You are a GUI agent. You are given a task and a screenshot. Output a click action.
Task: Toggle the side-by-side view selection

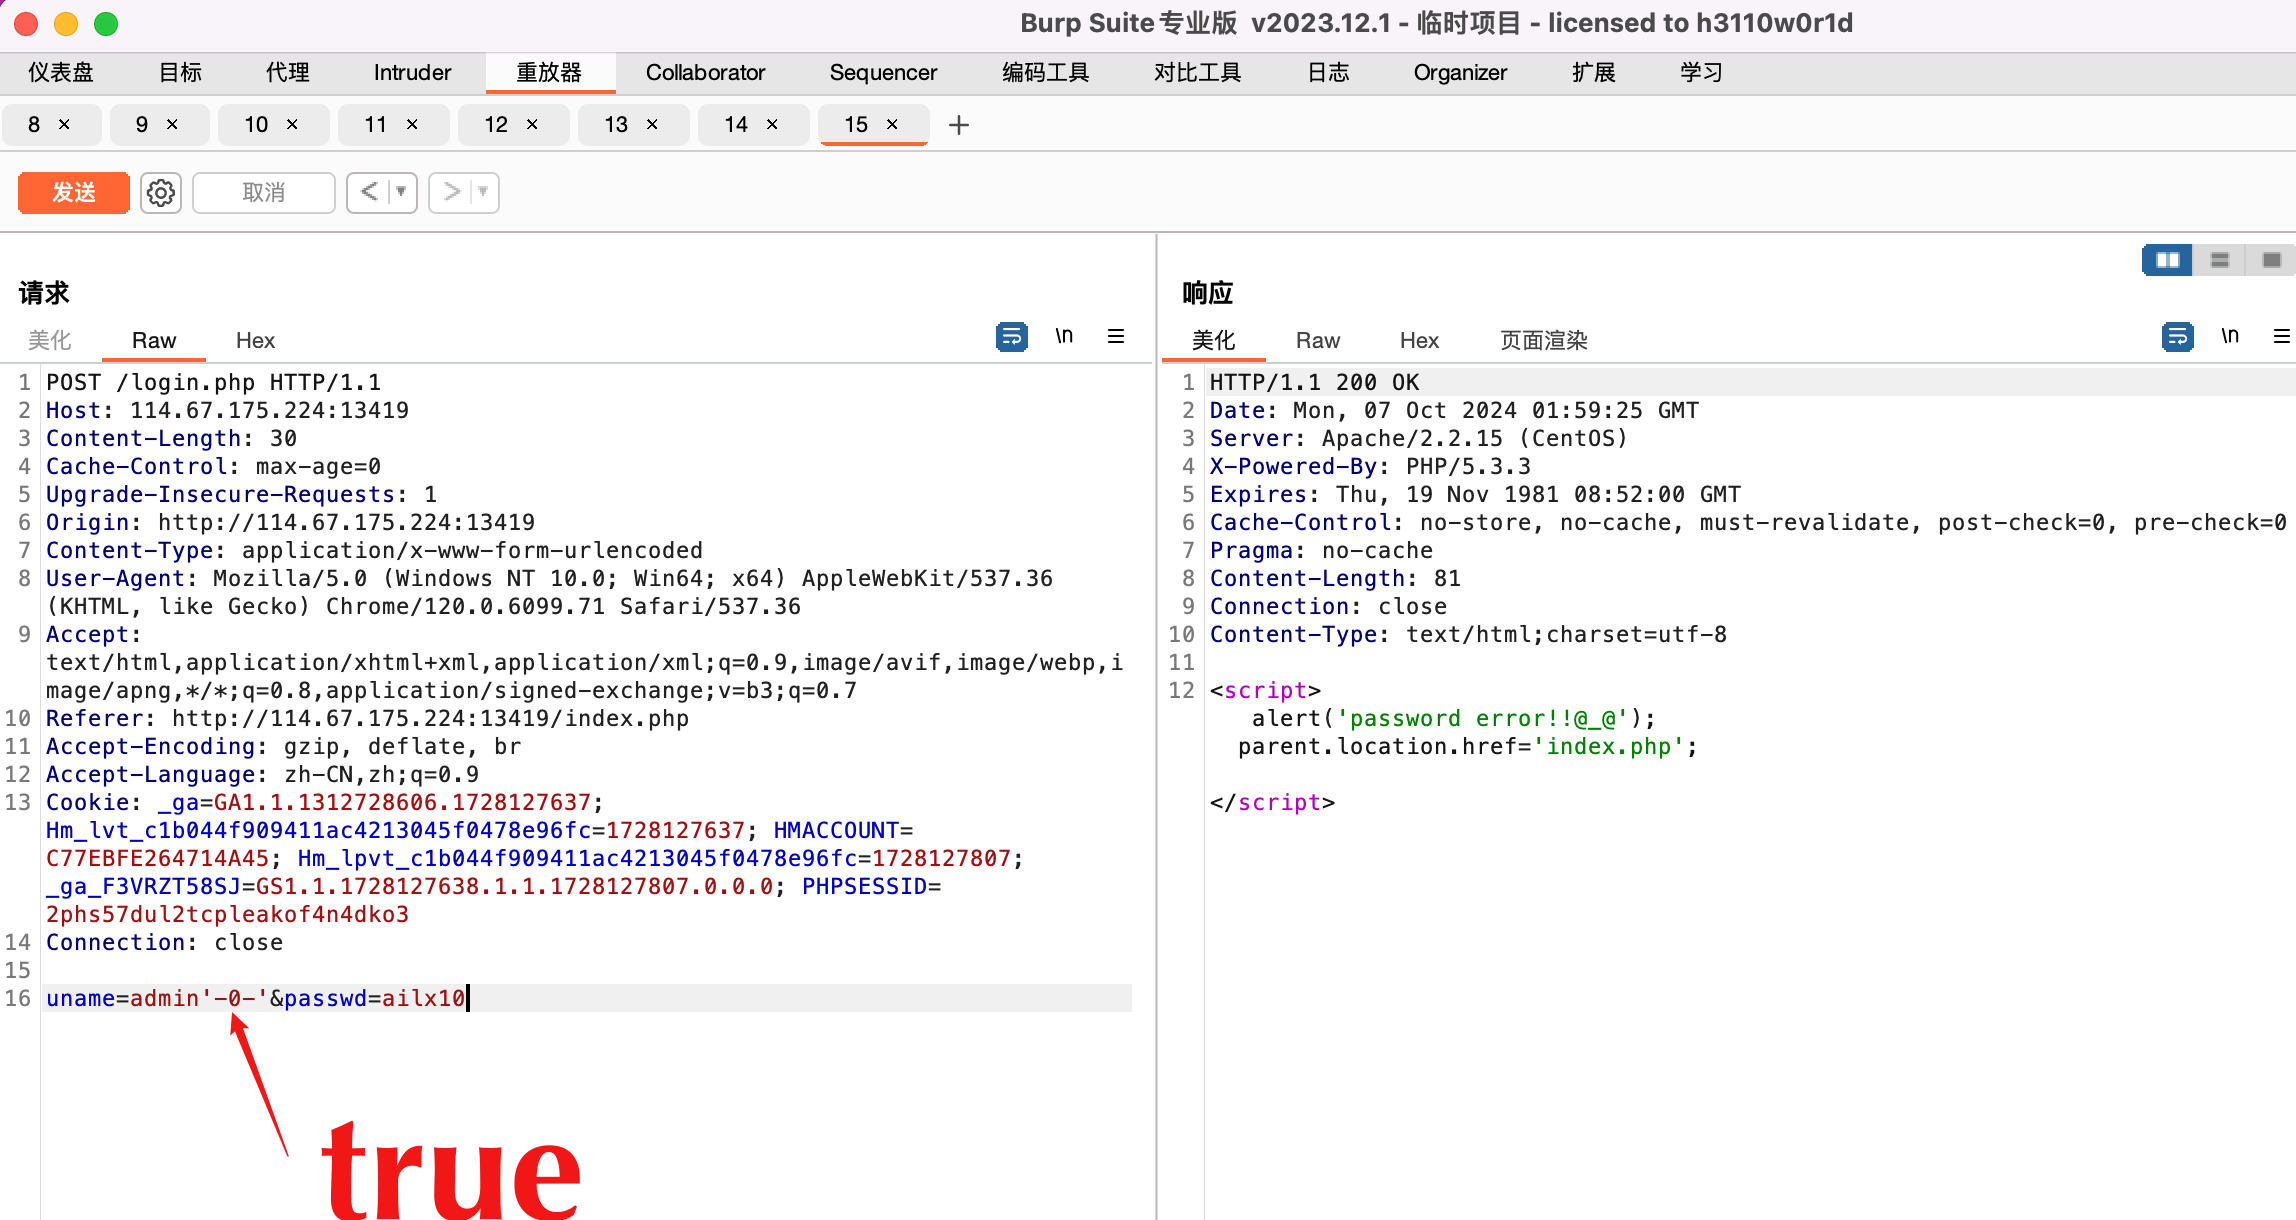pos(2166,259)
